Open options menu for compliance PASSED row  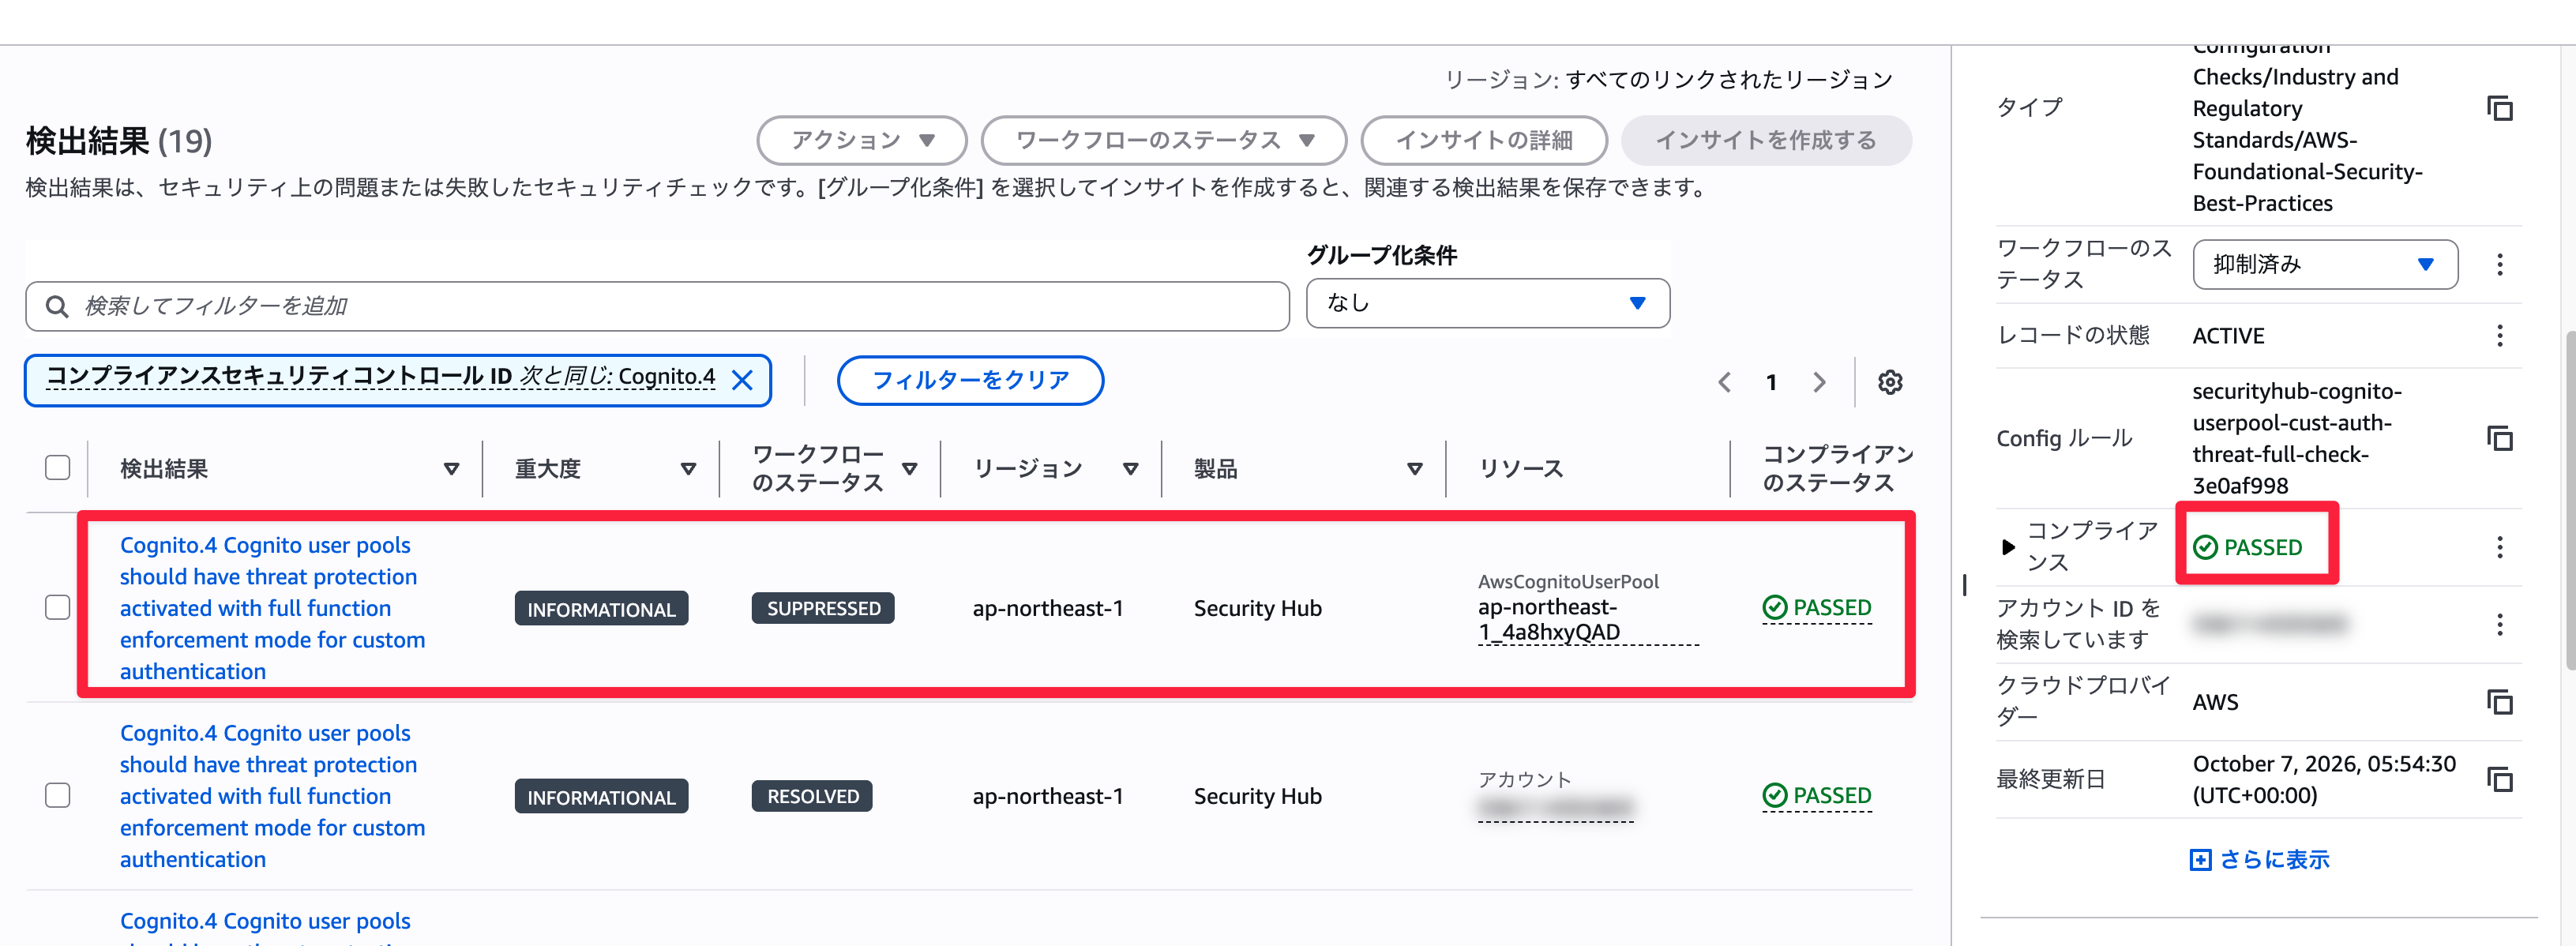[2499, 547]
